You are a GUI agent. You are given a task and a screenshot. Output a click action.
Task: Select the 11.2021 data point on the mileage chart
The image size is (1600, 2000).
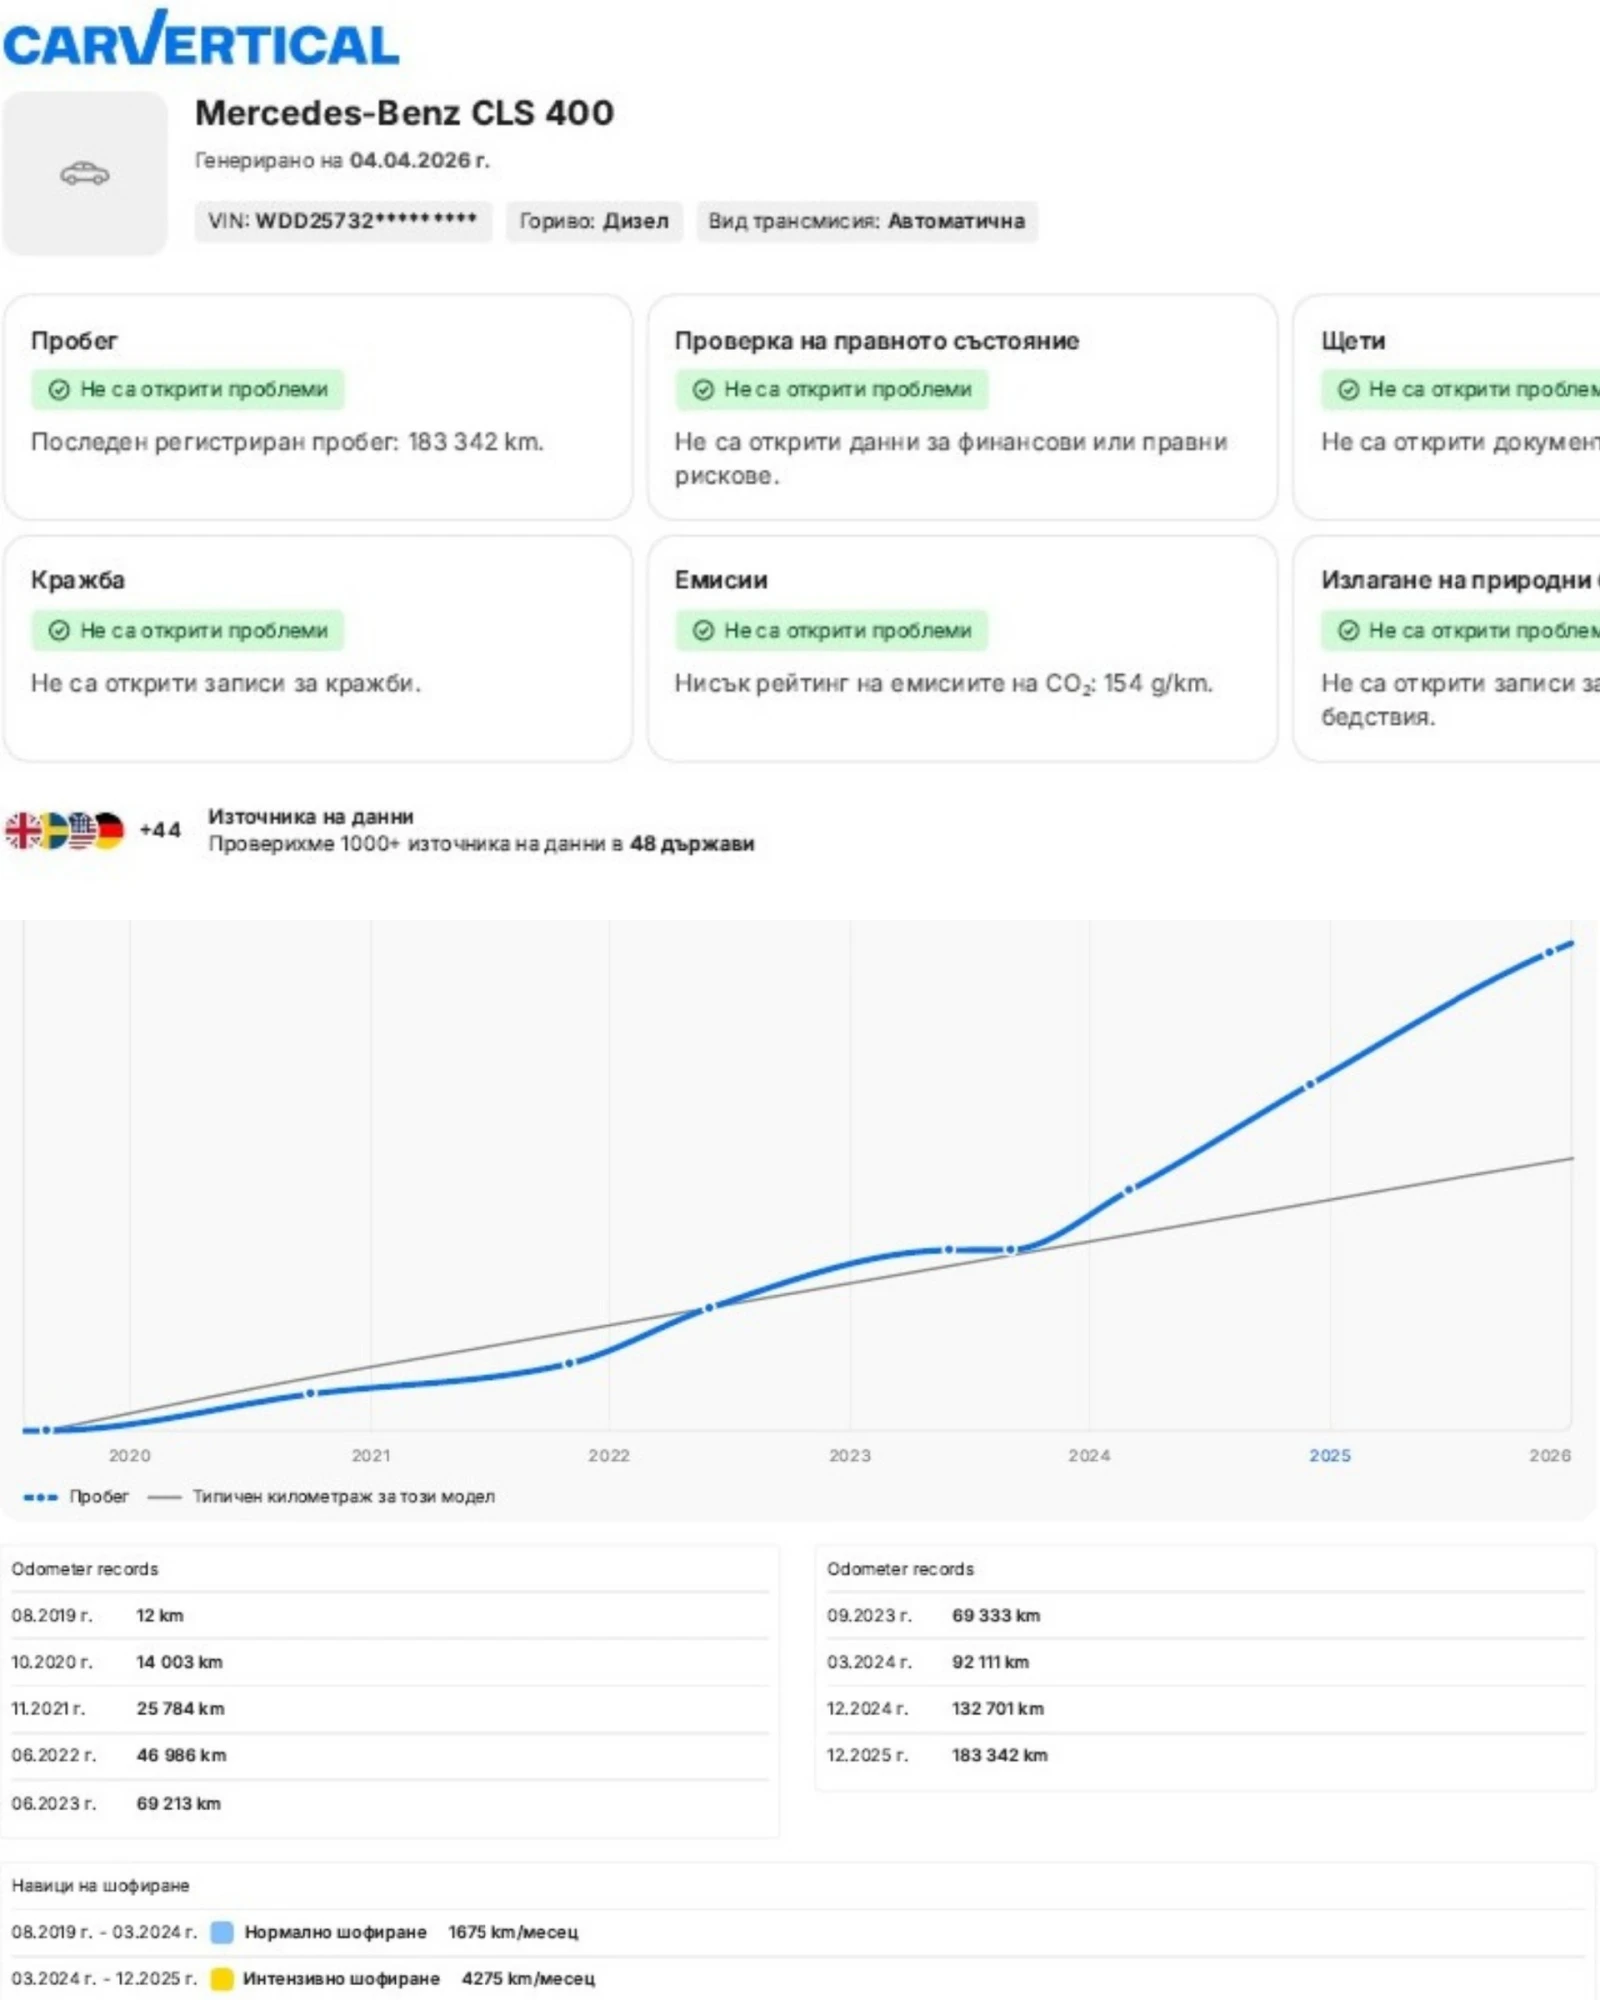(x=569, y=1363)
